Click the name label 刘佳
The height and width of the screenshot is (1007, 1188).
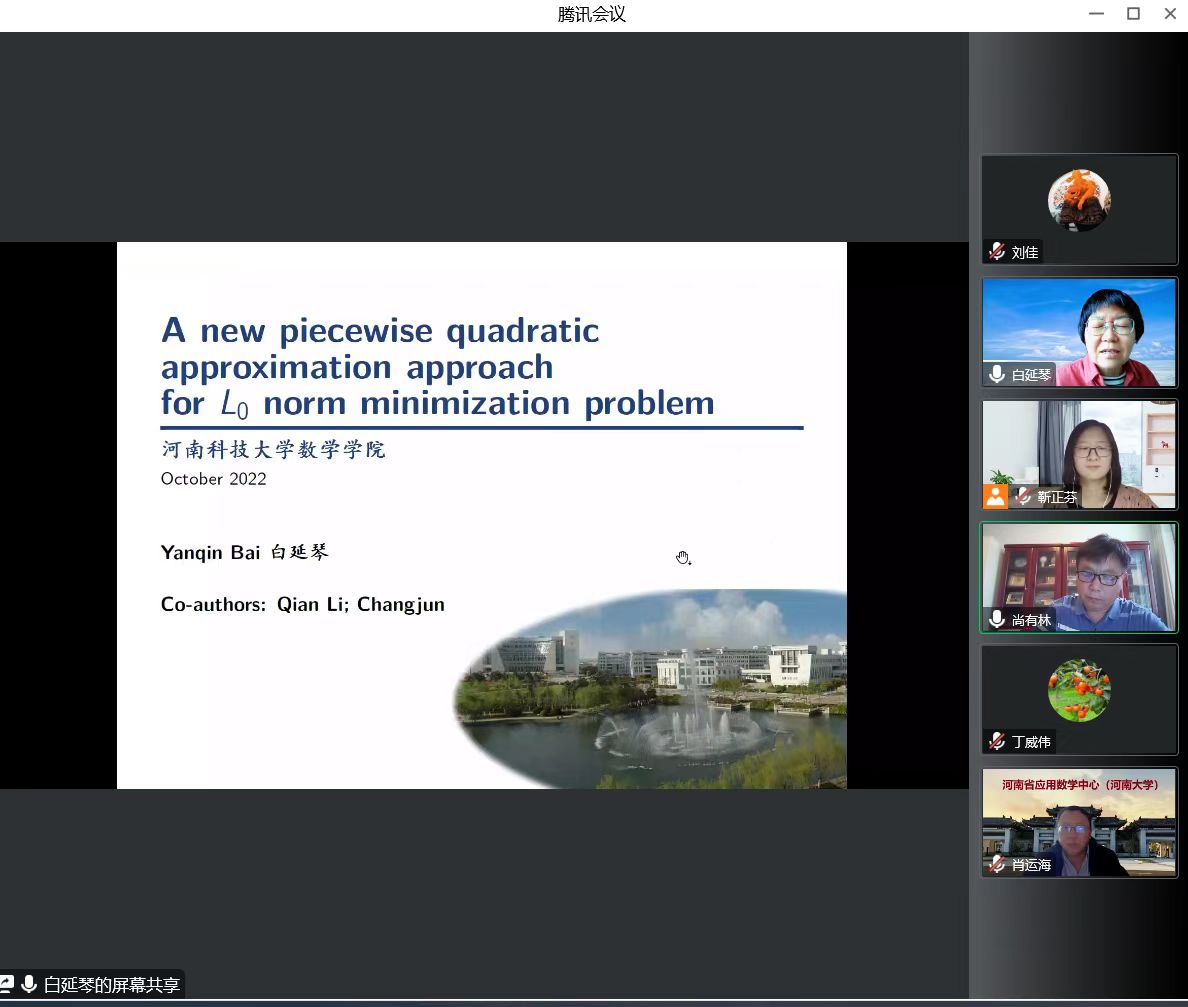click(x=1024, y=252)
